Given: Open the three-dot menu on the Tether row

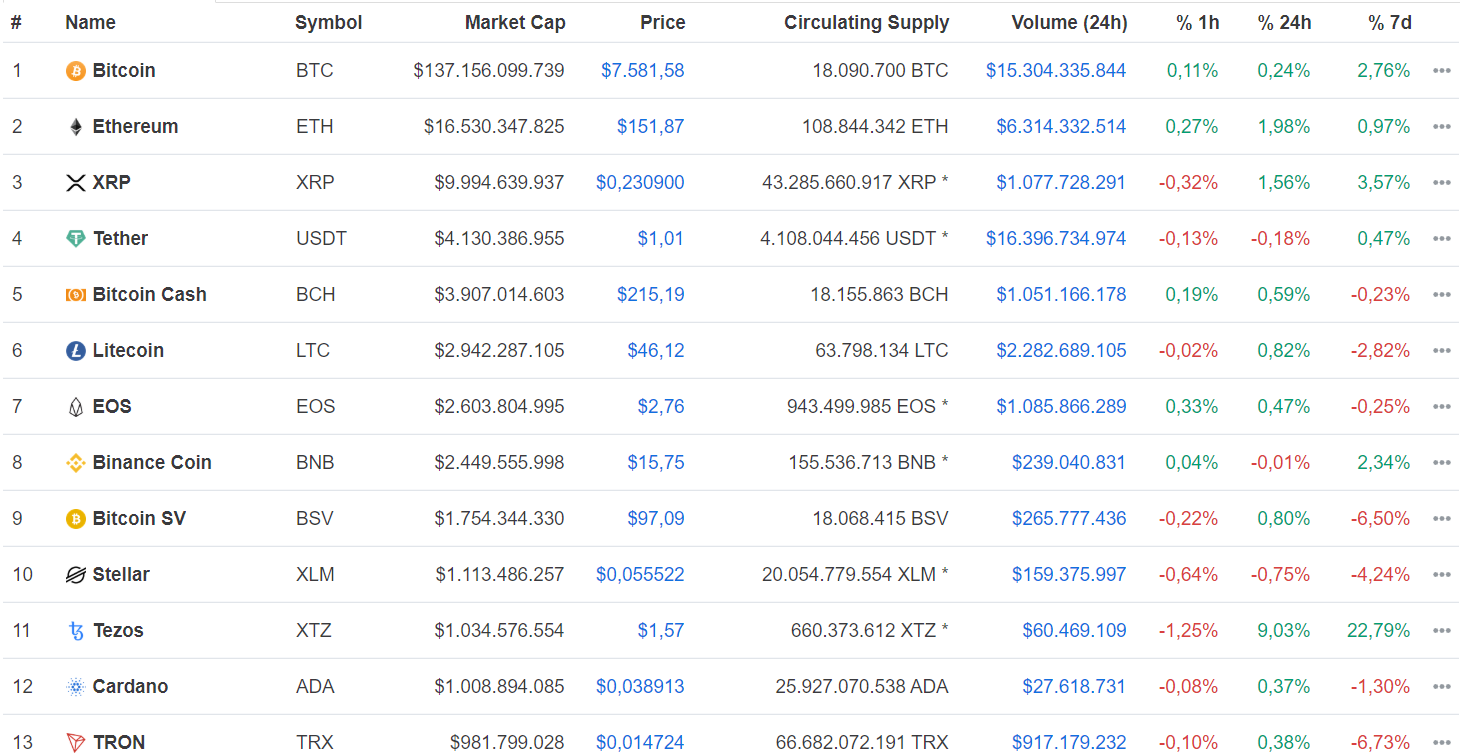Looking at the screenshot, I should [x=1441, y=238].
